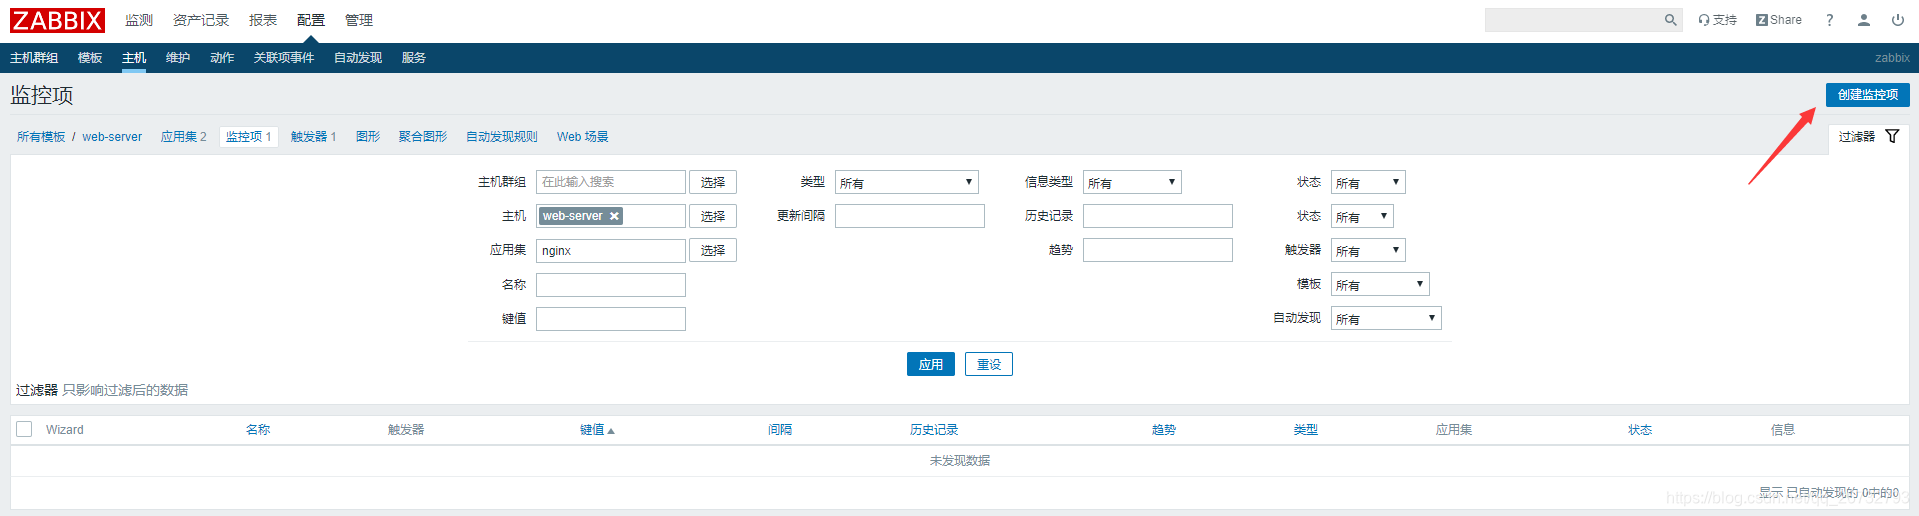Open the 模板 filter dropdown
1919x516 pixels.
pyautogui.click(x=1380, y=284)
